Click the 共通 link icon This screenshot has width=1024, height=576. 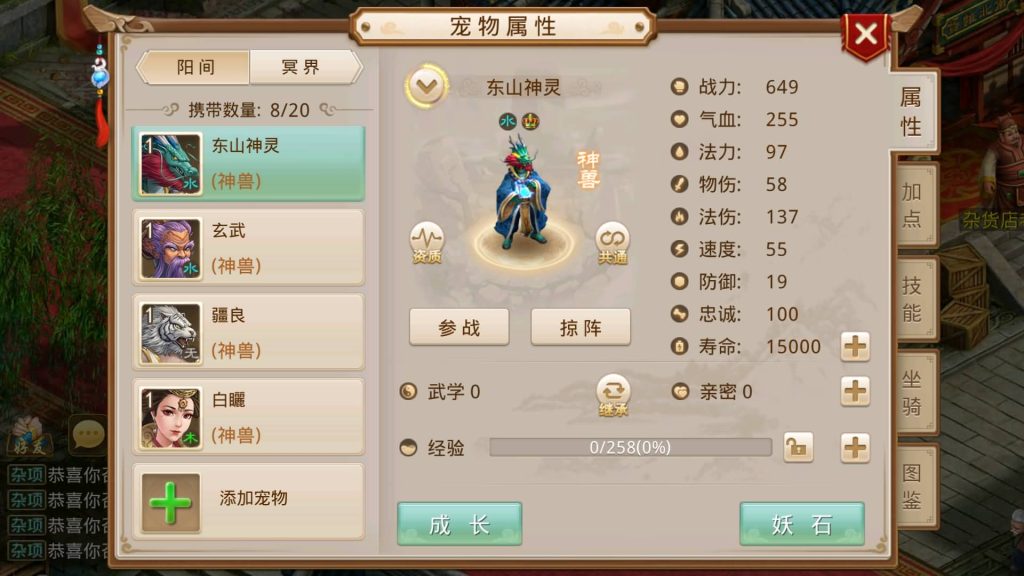[613, 243]
